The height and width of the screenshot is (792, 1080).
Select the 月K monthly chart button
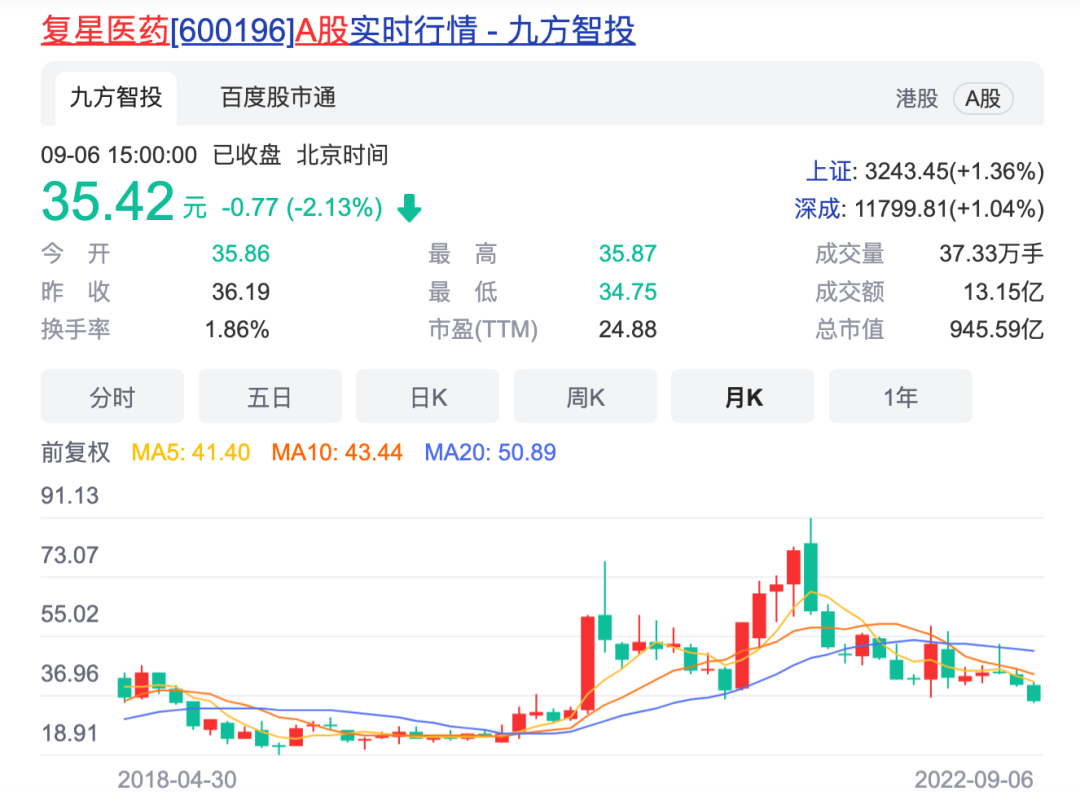[743, 397]
